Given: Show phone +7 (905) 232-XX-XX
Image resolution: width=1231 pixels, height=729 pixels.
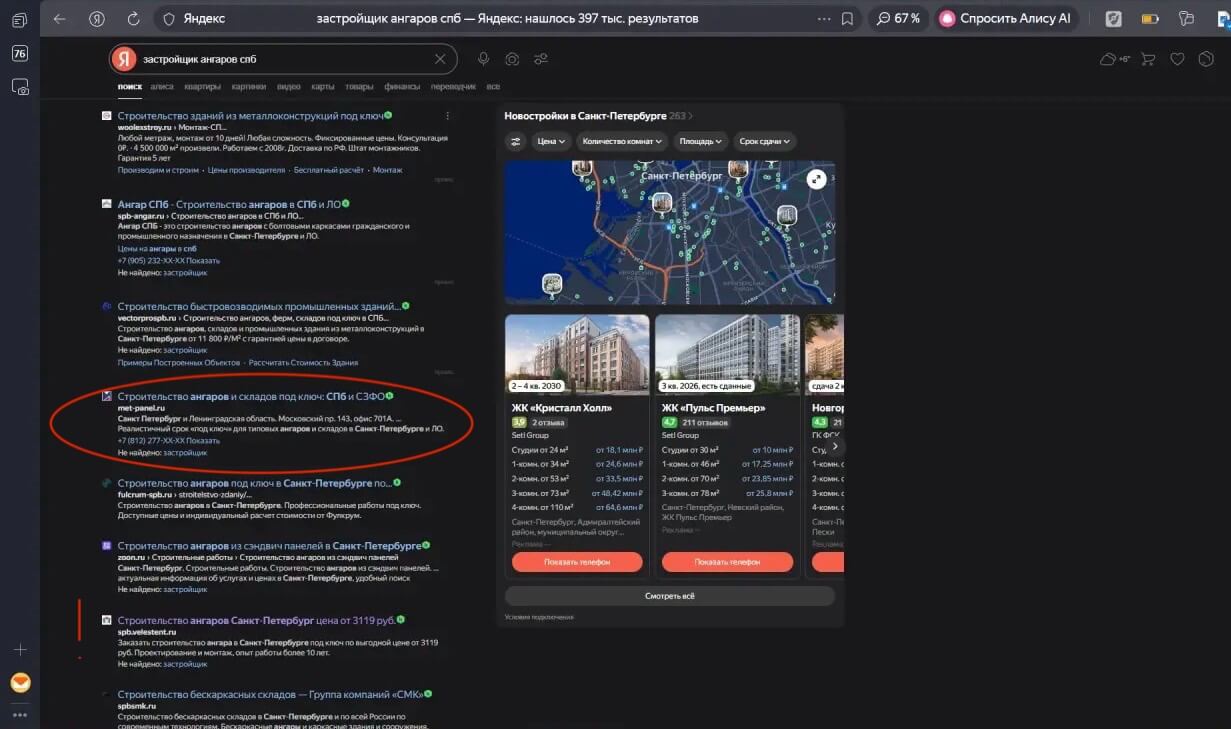Looking at the screenshot, I should tap(169, 261).
